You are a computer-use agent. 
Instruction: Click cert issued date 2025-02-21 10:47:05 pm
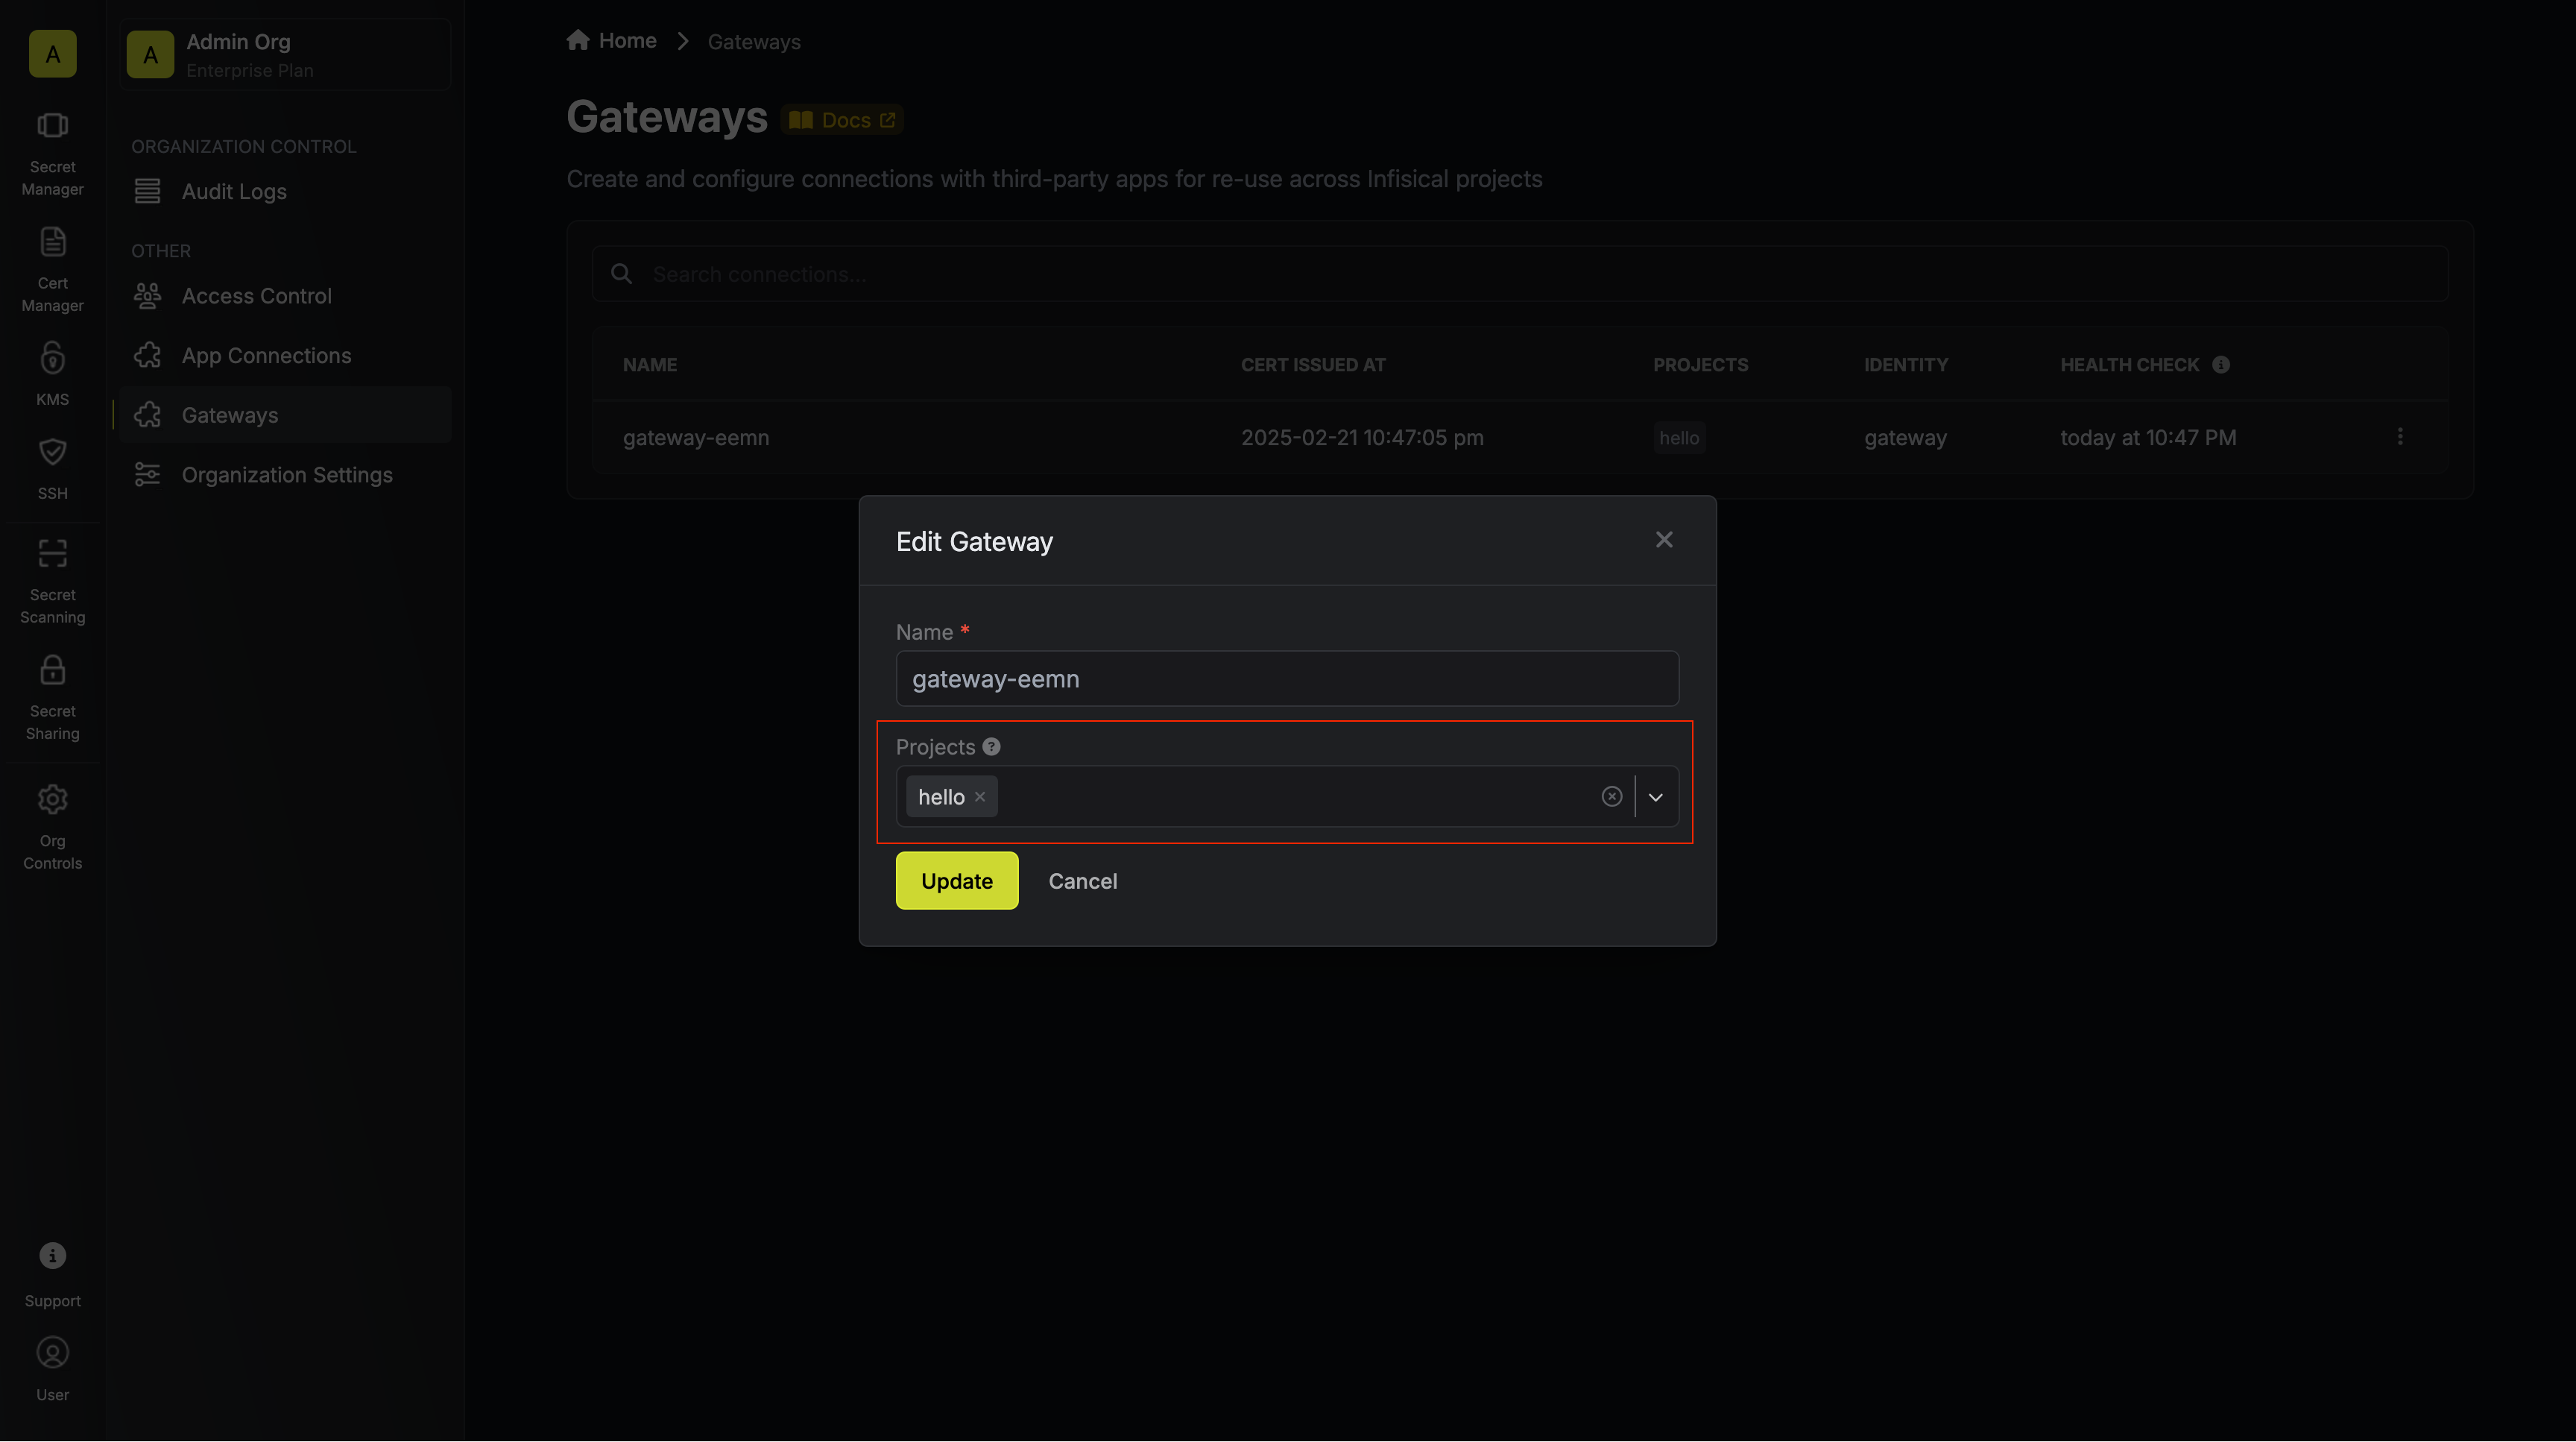pos(1362,438)
